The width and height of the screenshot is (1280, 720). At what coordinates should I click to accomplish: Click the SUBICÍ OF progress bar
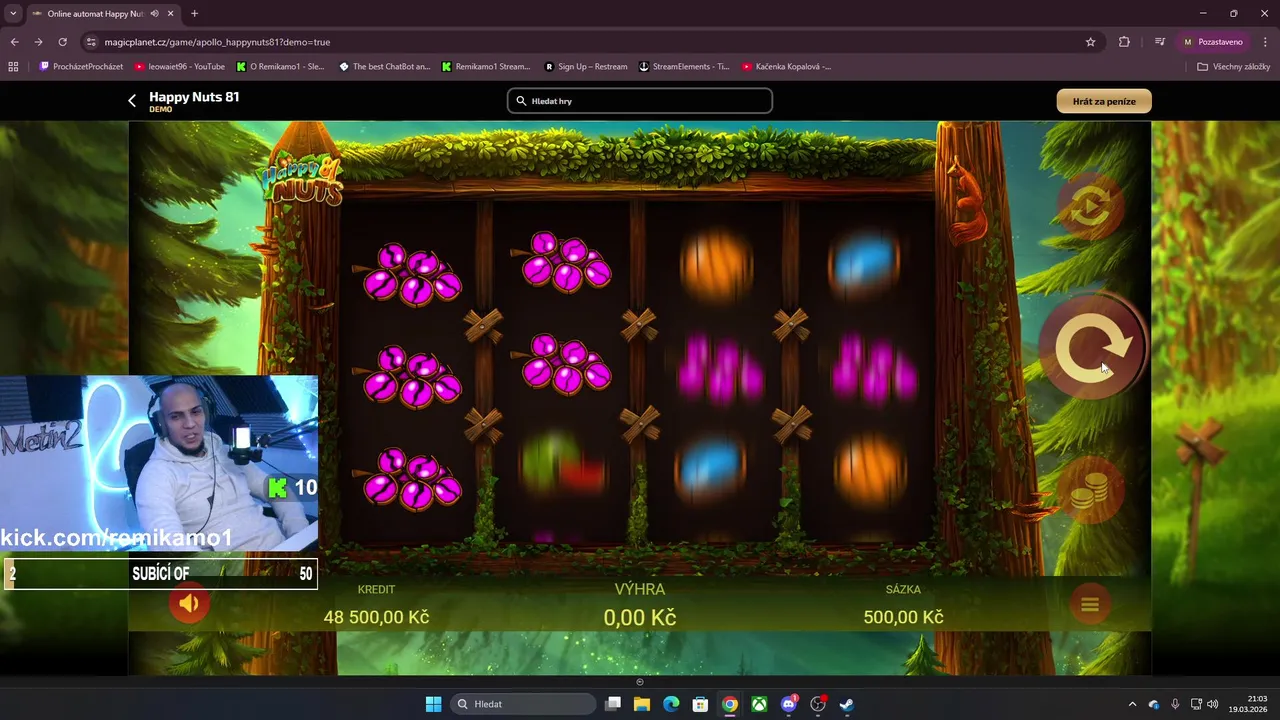160,574
